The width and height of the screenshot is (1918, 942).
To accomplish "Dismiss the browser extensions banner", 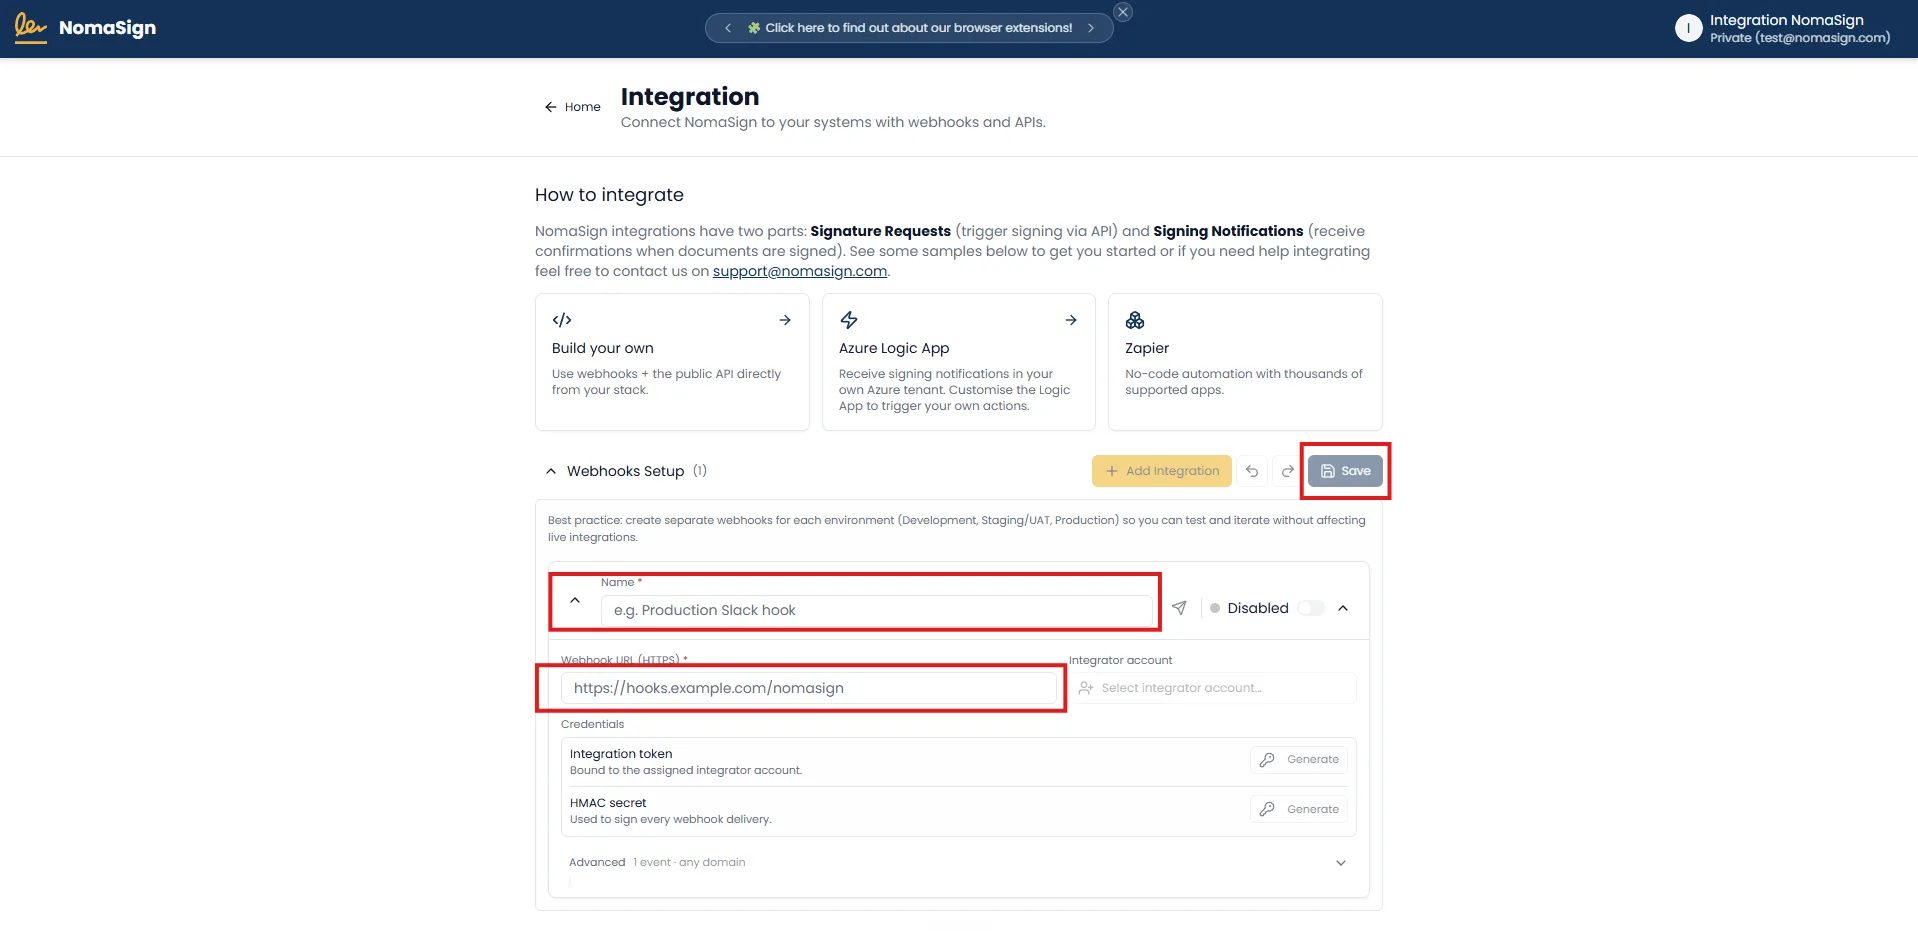I will pos(1123,12).
